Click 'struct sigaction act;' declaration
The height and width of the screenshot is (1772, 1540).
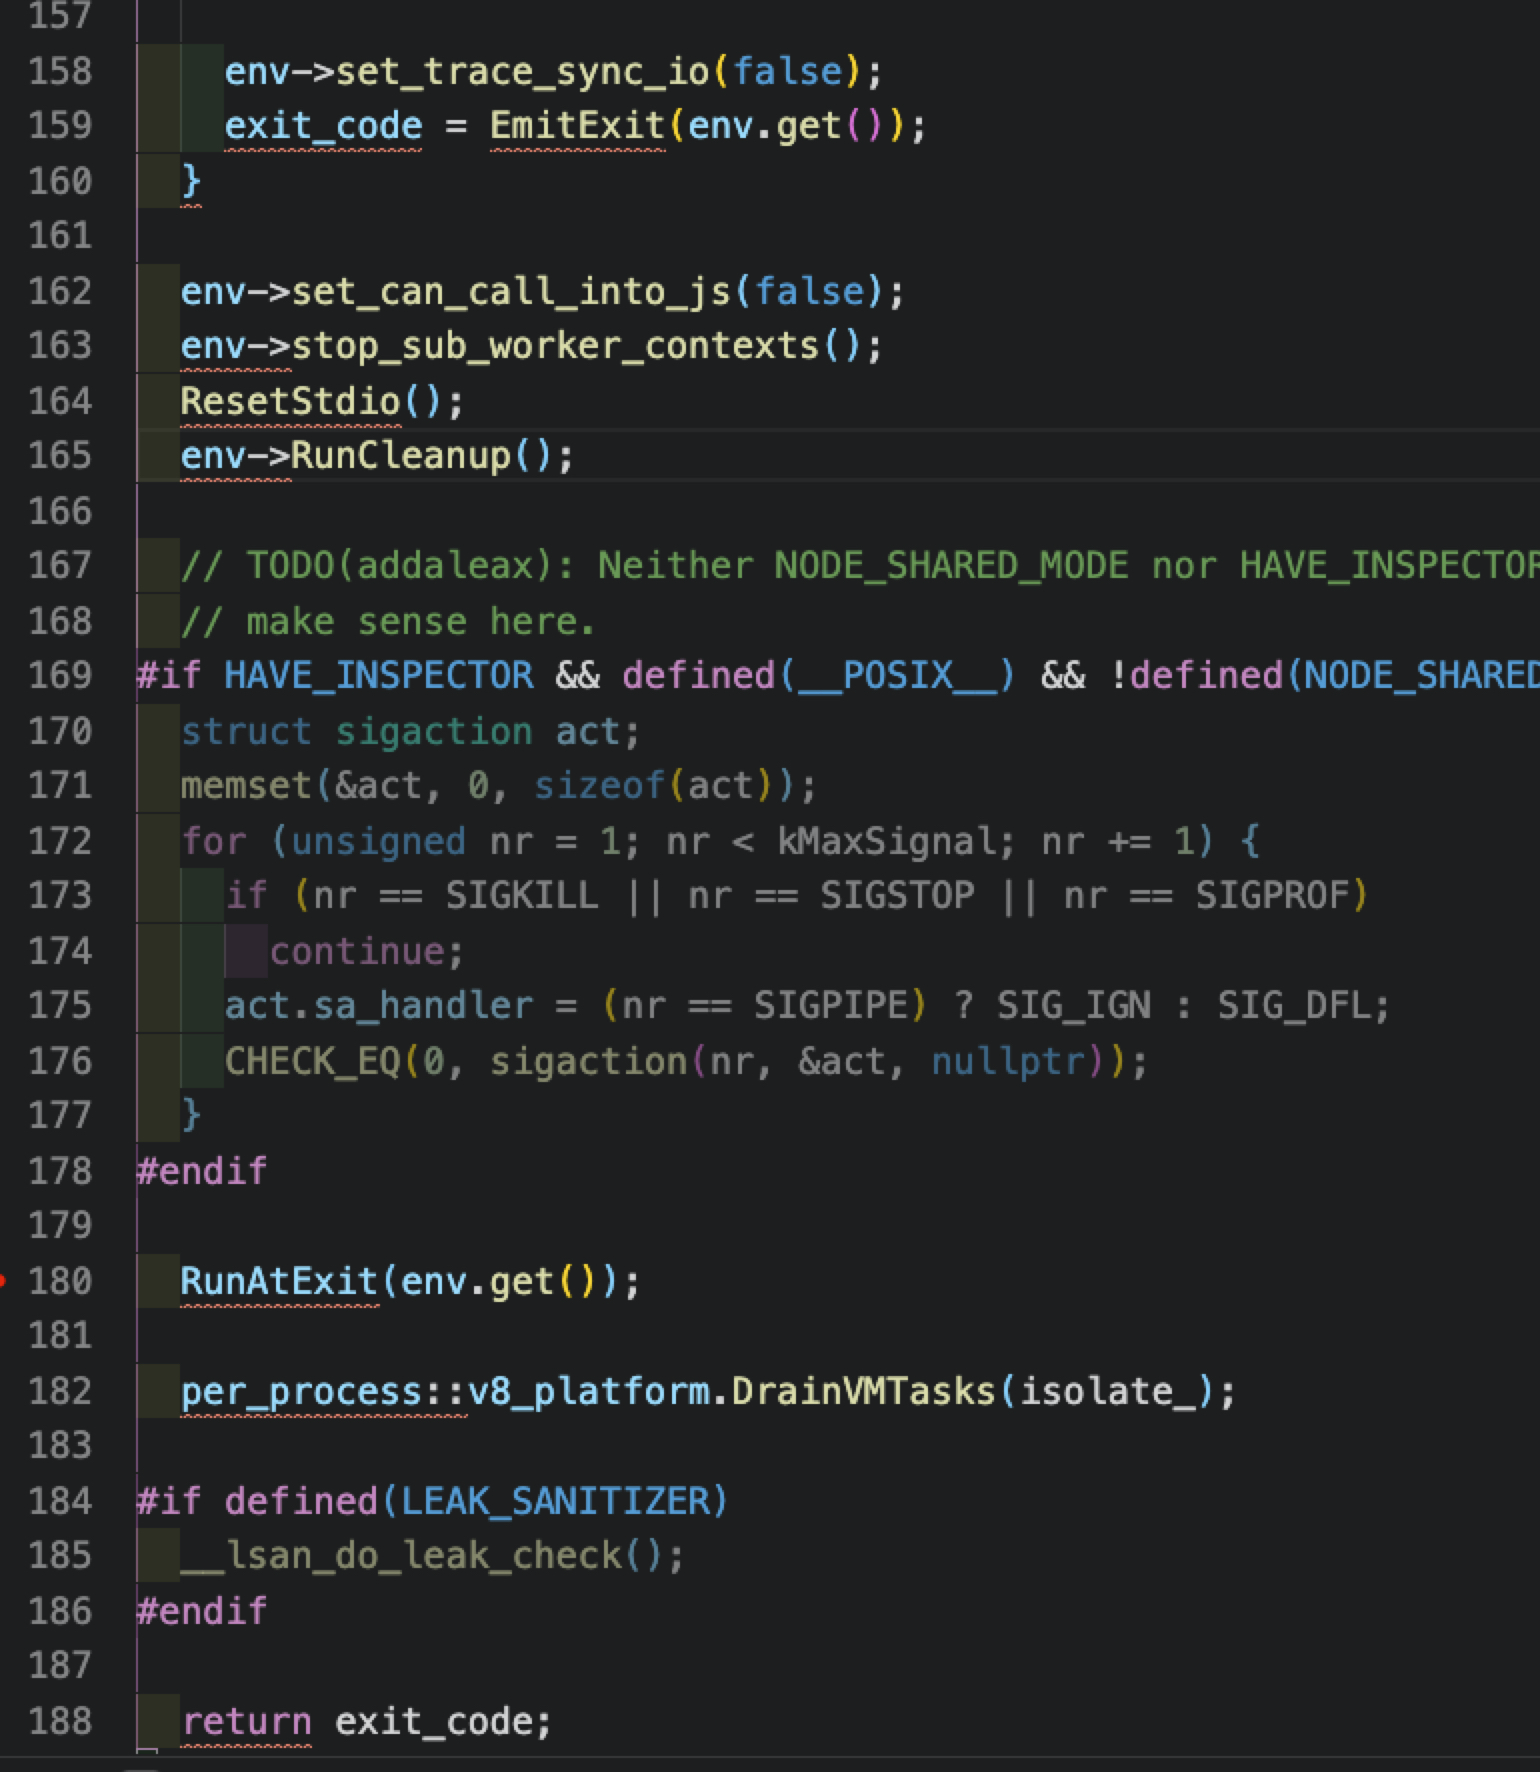[x=410, y=731]
